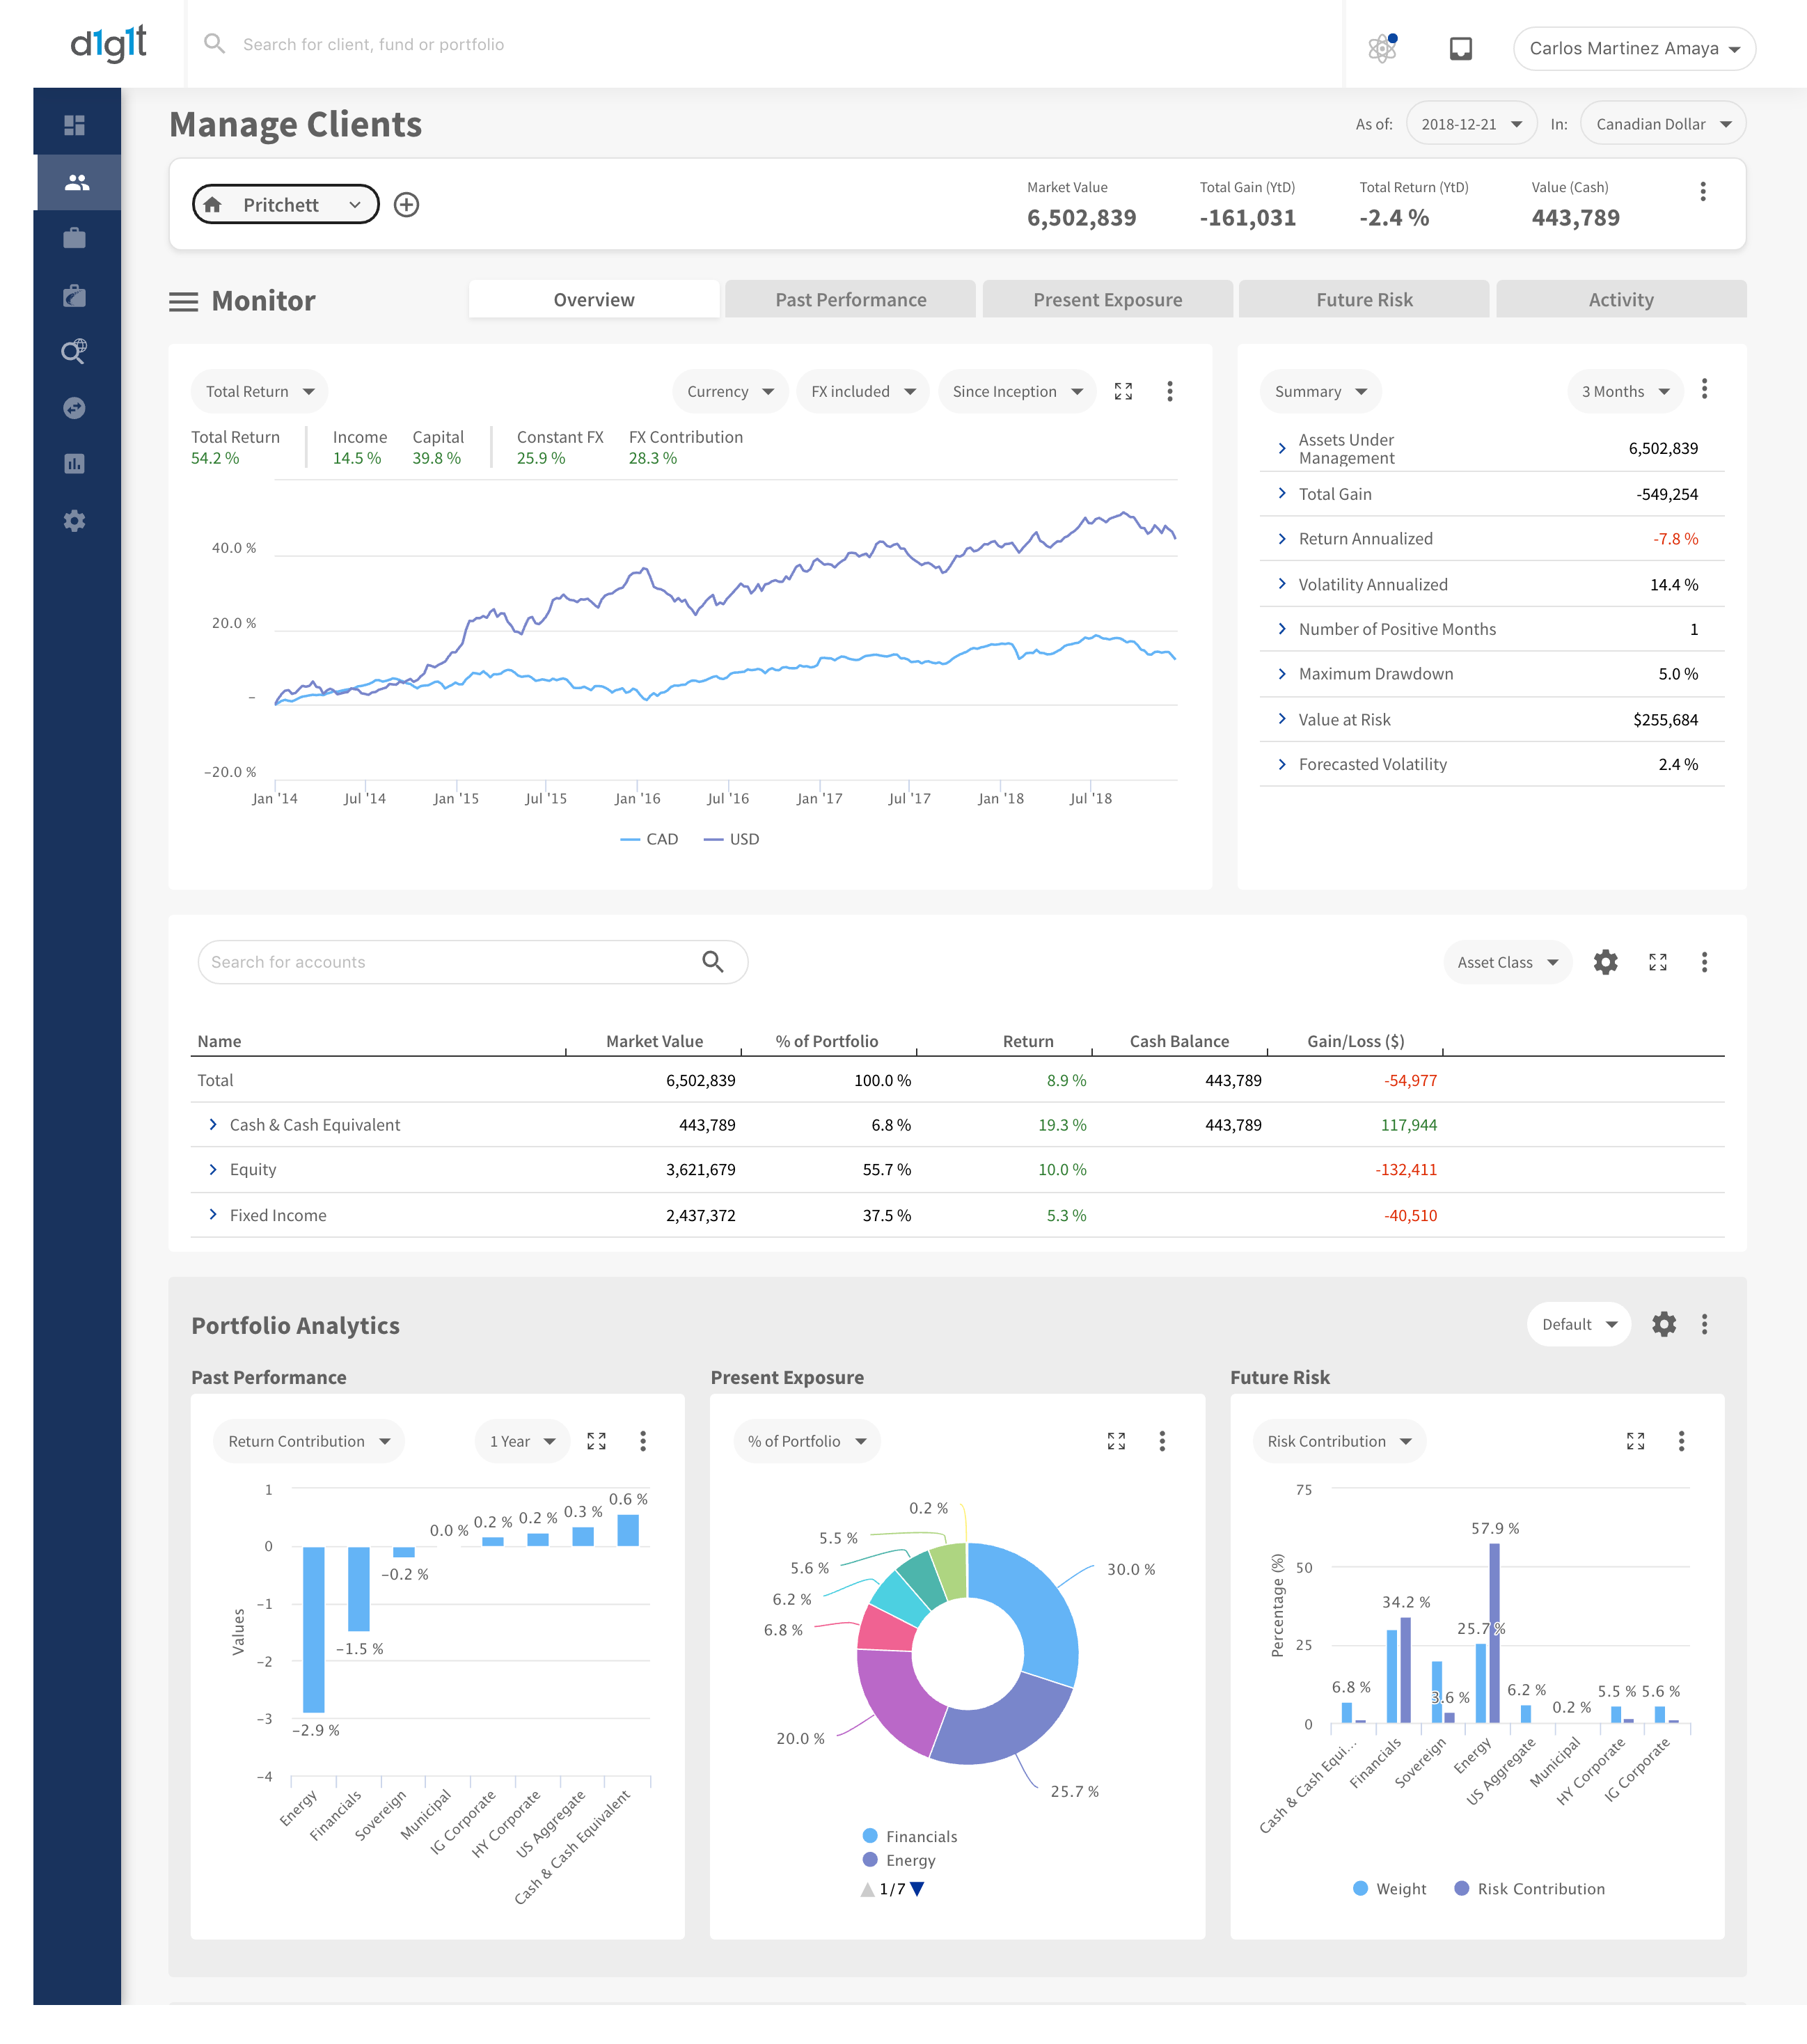1807x2044 pixels.
Task: Open the Canadian Dollar currency dropdown
Action: [x=1662, y=124]
